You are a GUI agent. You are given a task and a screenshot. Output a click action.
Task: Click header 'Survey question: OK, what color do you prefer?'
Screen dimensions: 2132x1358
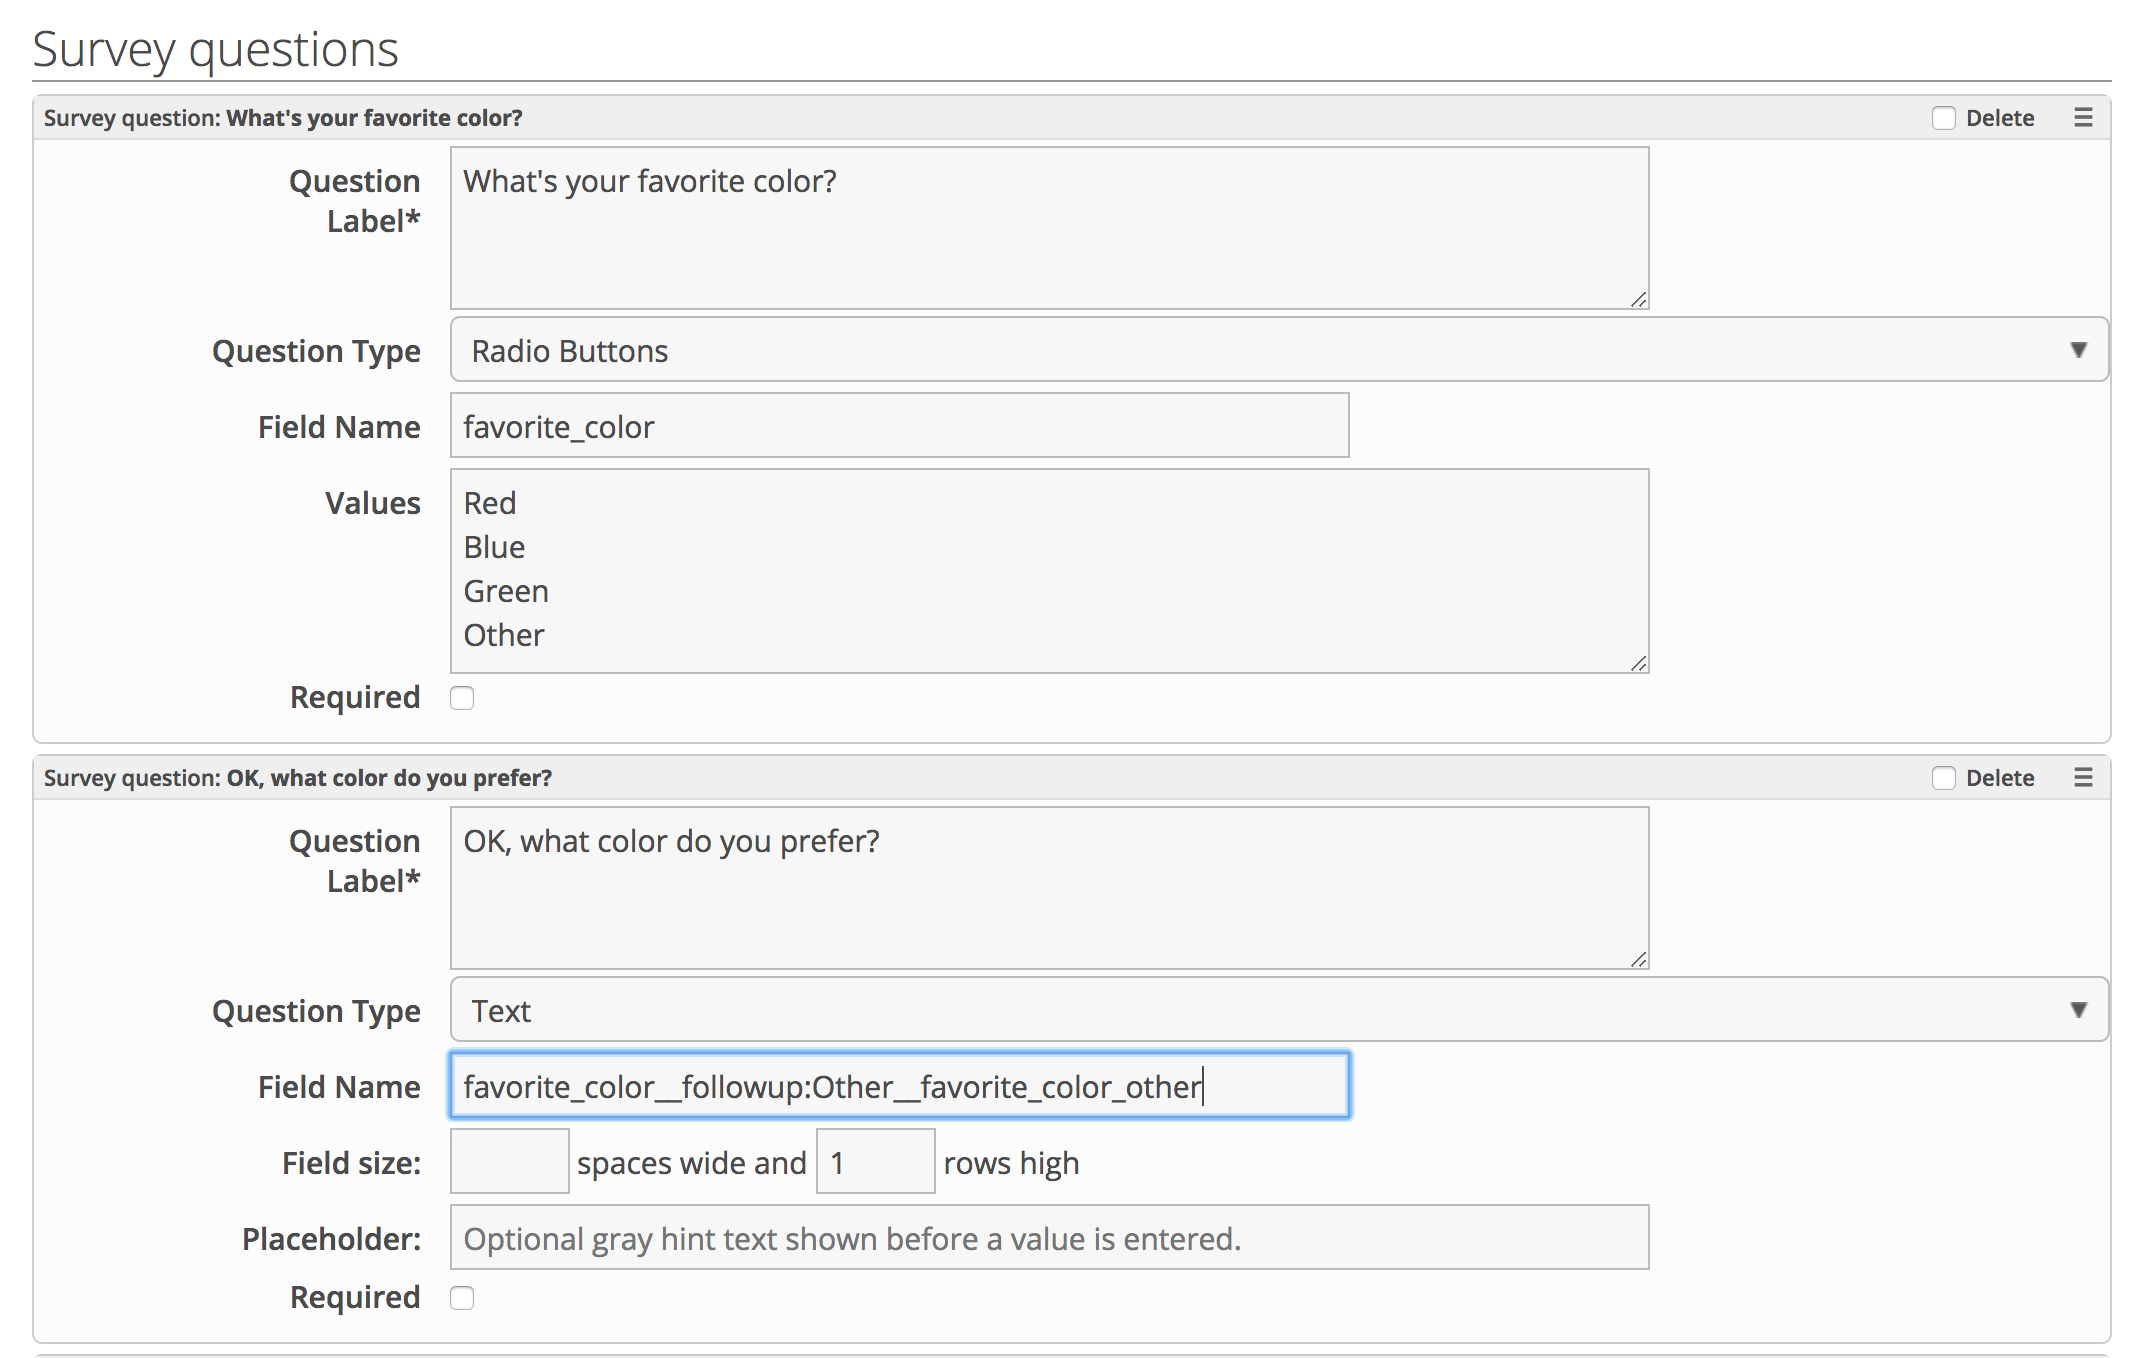coord(298,778)
